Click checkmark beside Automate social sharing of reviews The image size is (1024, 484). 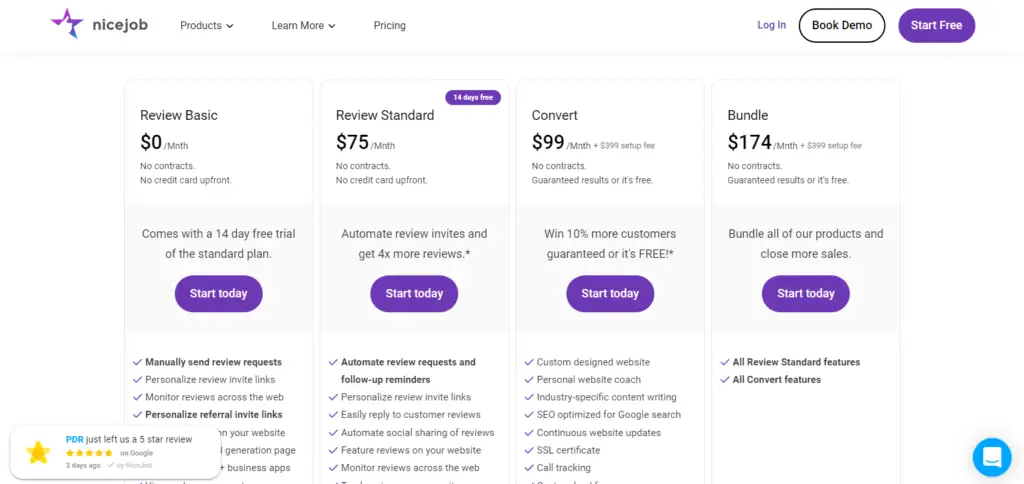[333, 432]
